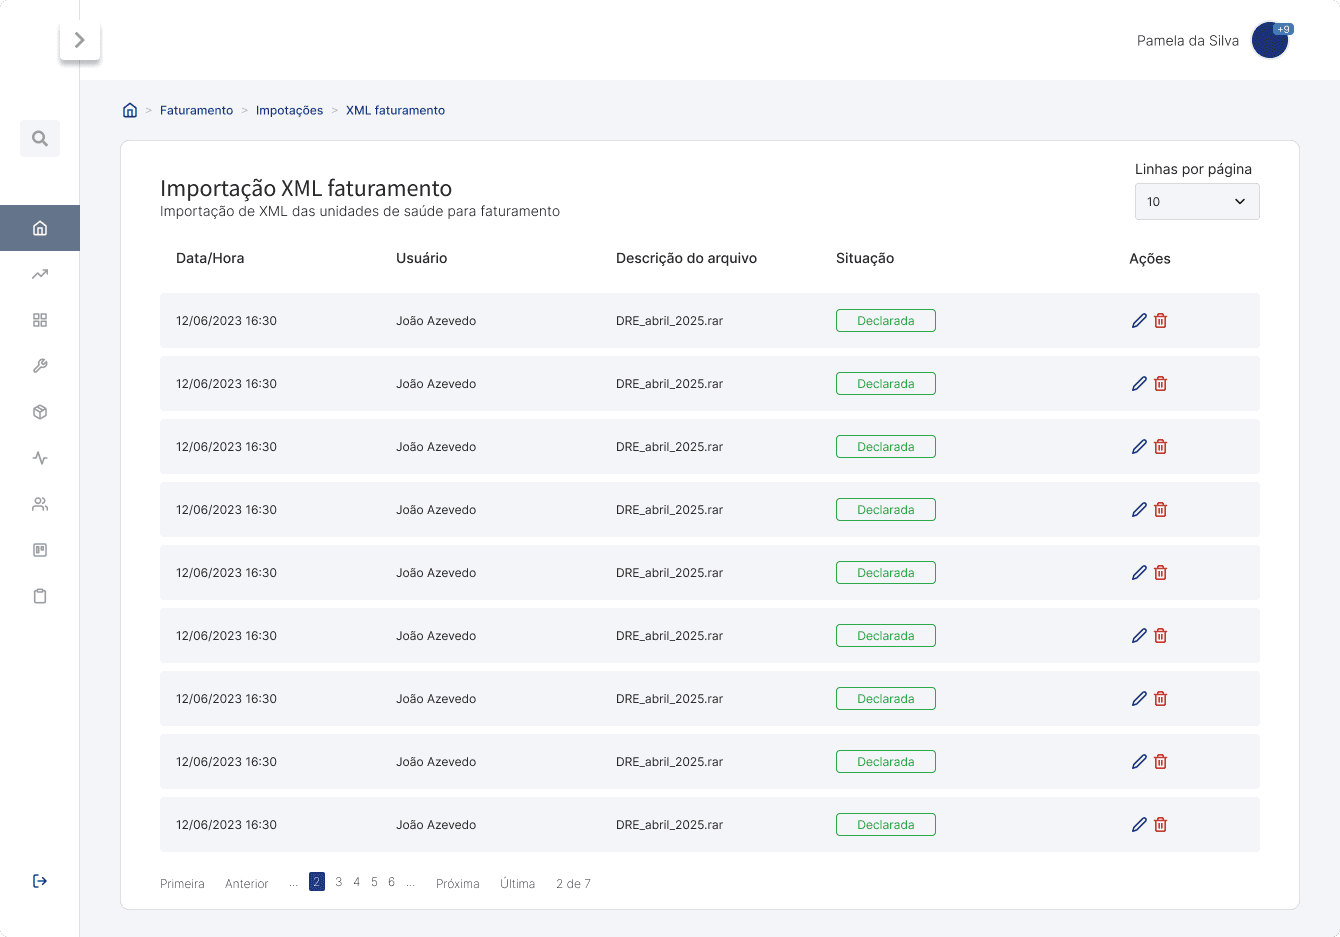
Task: Select current page 2 in pagination
Action: point(317,881)
